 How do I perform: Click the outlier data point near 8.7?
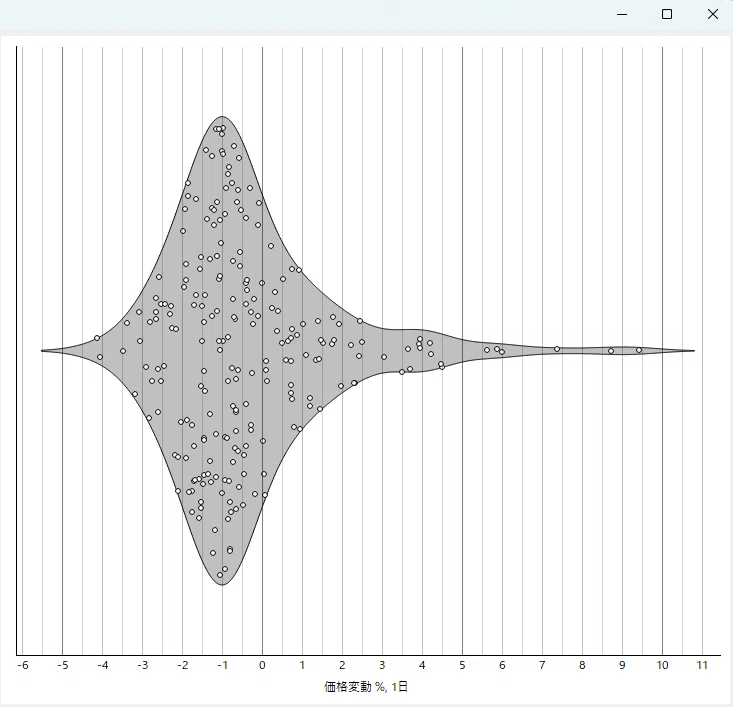click(611, 351)
